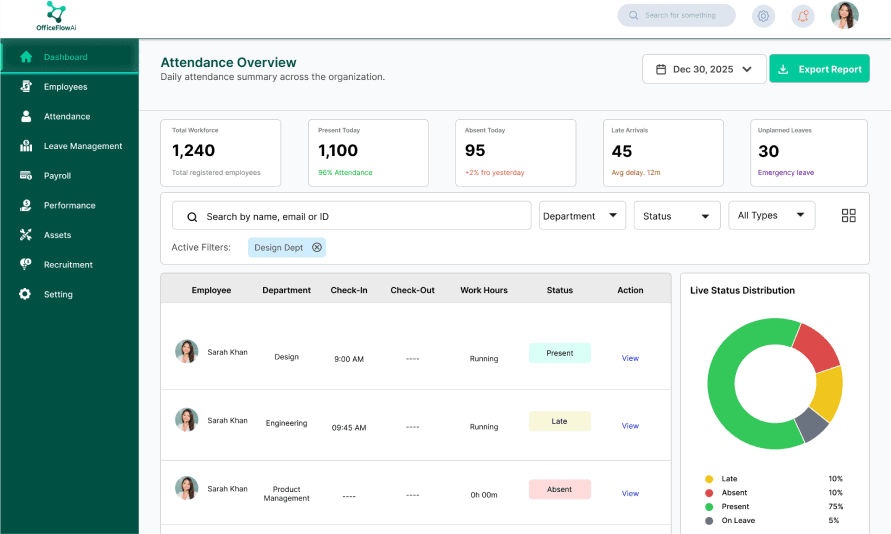Screen dimensions: 891x534
Task: Click the Work Hours column header
Action: click(484, 290)
